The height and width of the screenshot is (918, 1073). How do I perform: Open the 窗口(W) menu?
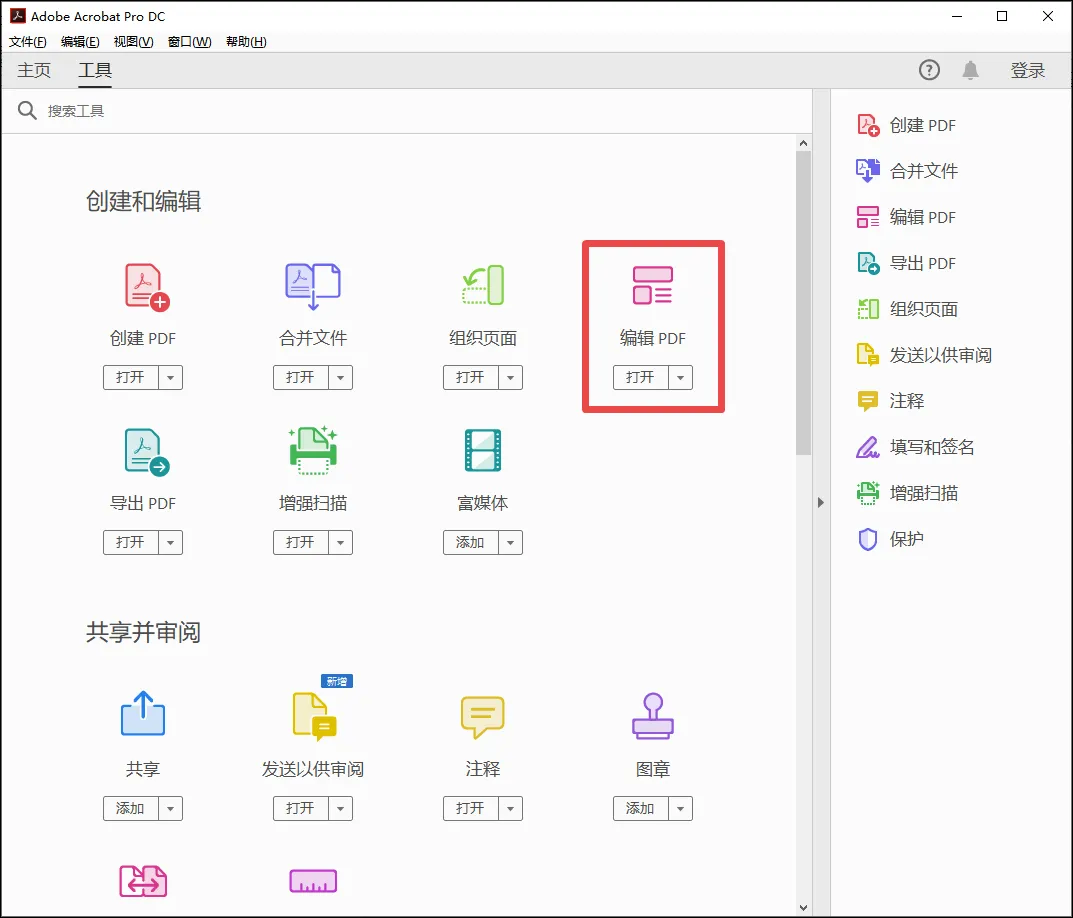[190, 42]
